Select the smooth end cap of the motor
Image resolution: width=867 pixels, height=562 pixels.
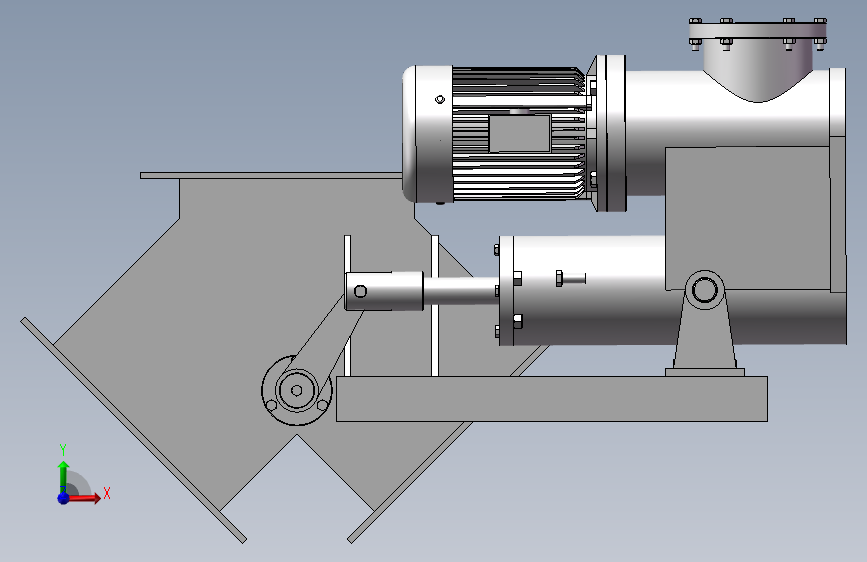point(427,134)
